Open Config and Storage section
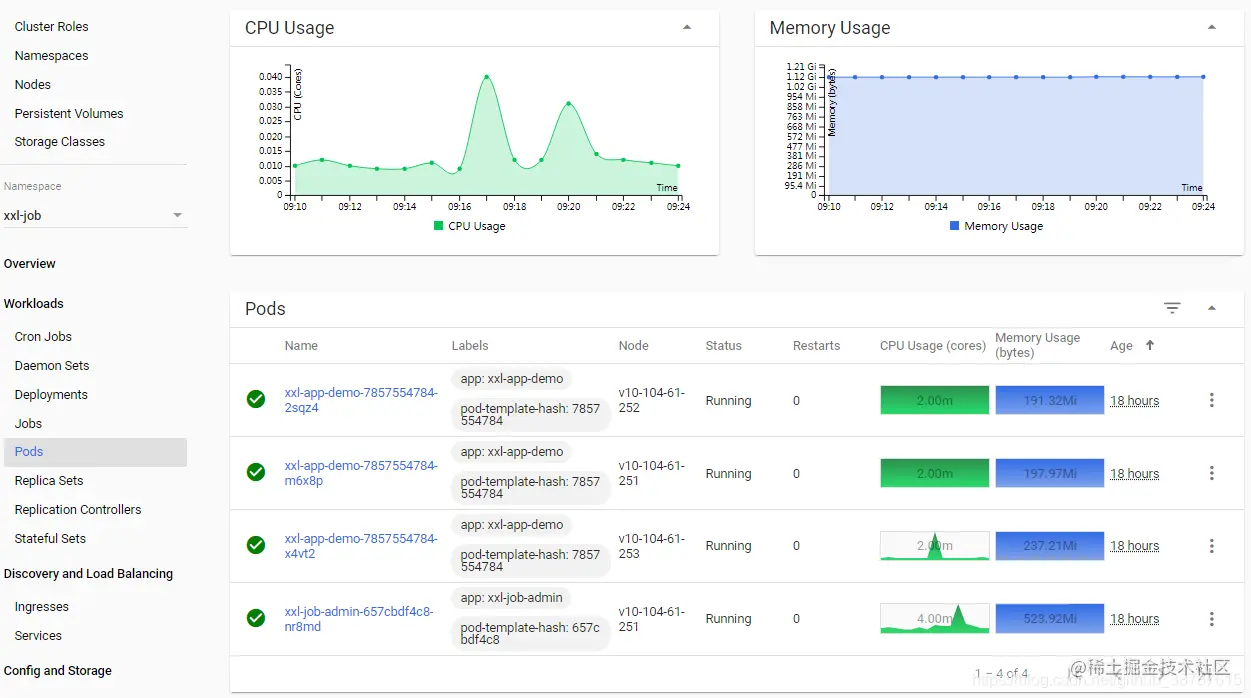 (58, 671)
